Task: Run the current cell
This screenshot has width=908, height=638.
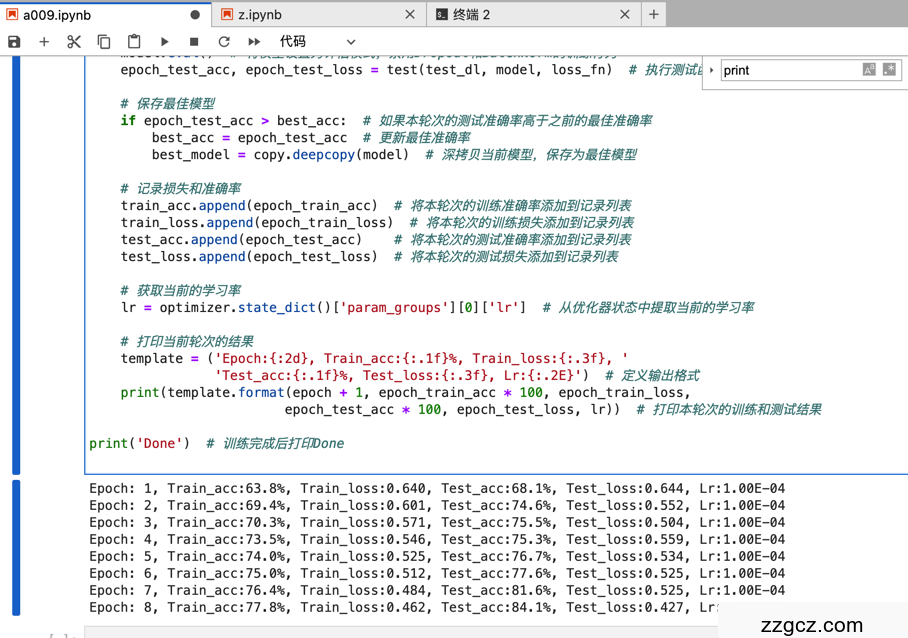Action: coord(164,42)
